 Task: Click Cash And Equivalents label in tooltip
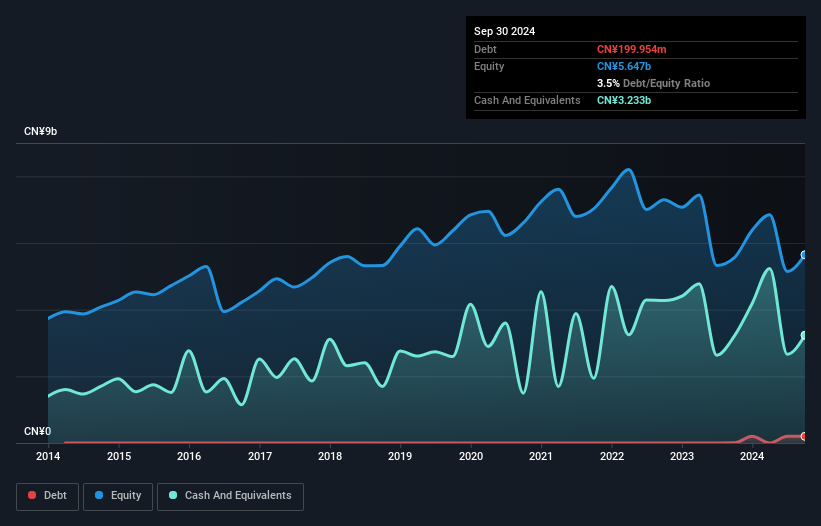pos(527,100)
